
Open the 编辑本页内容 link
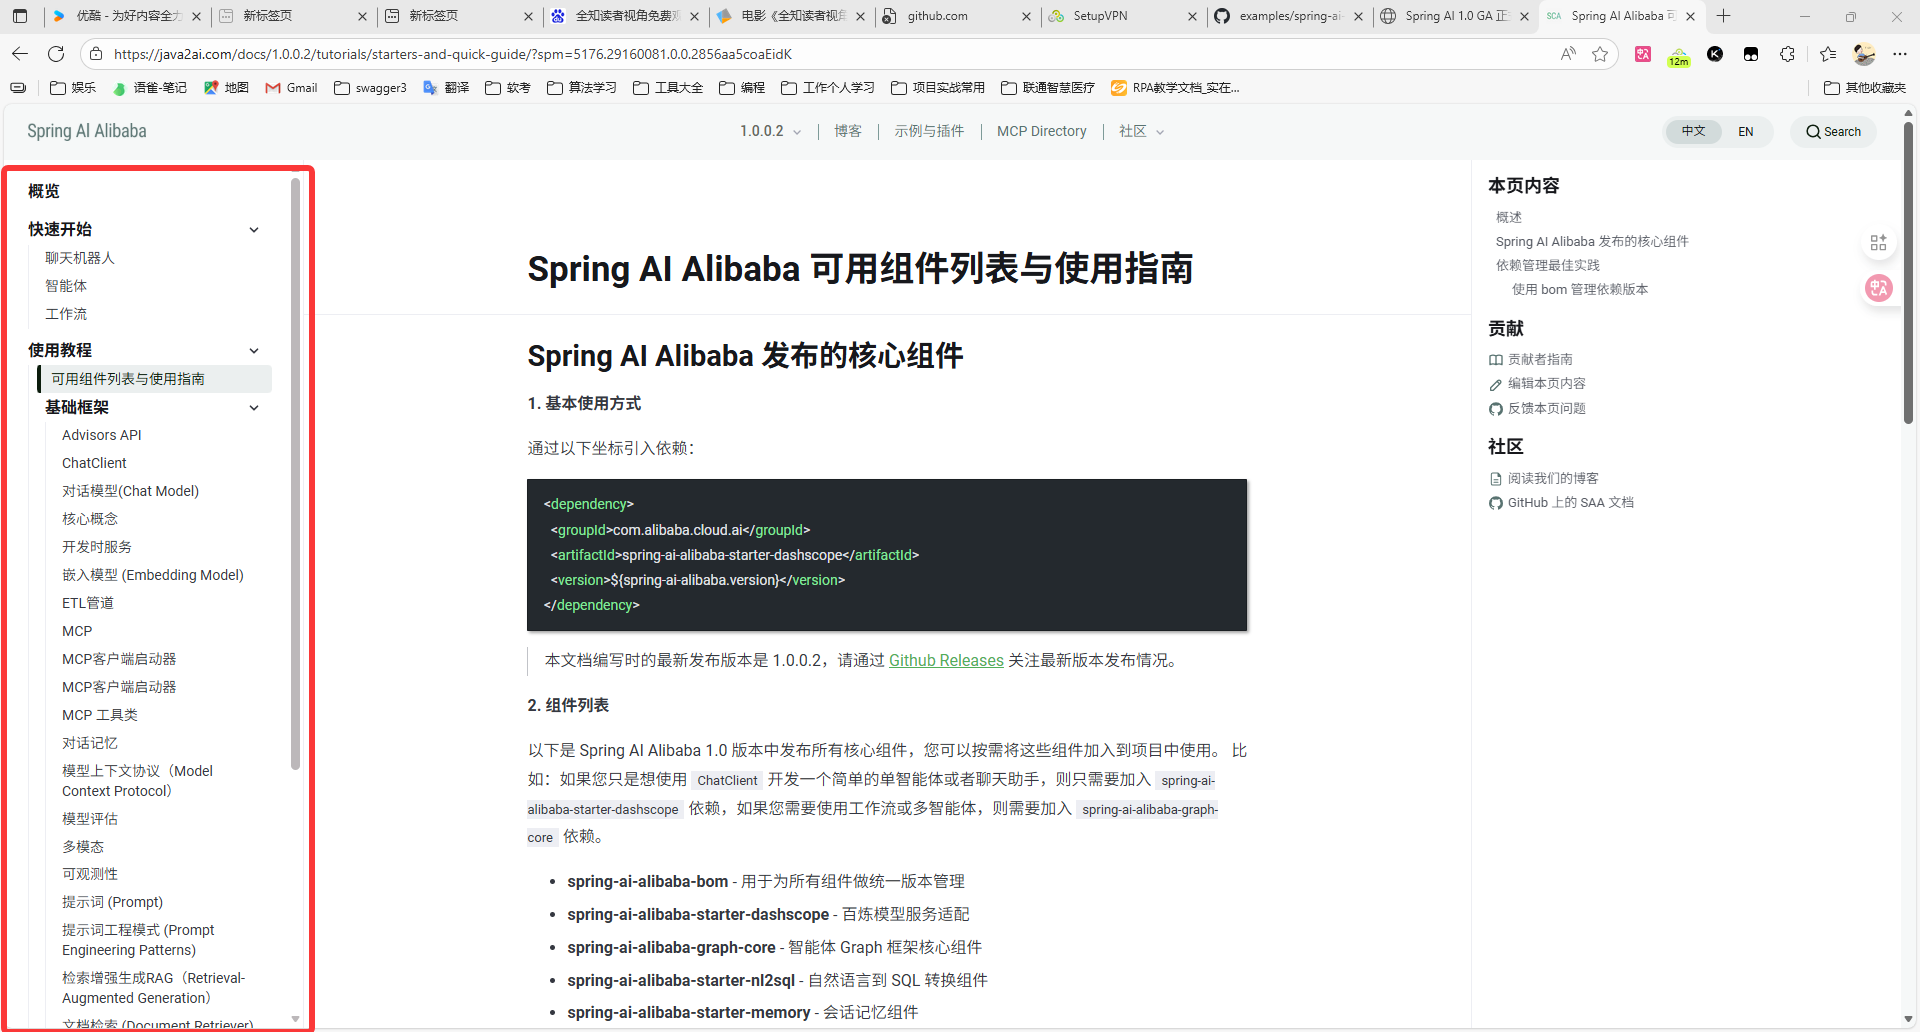coord(1547,383)
